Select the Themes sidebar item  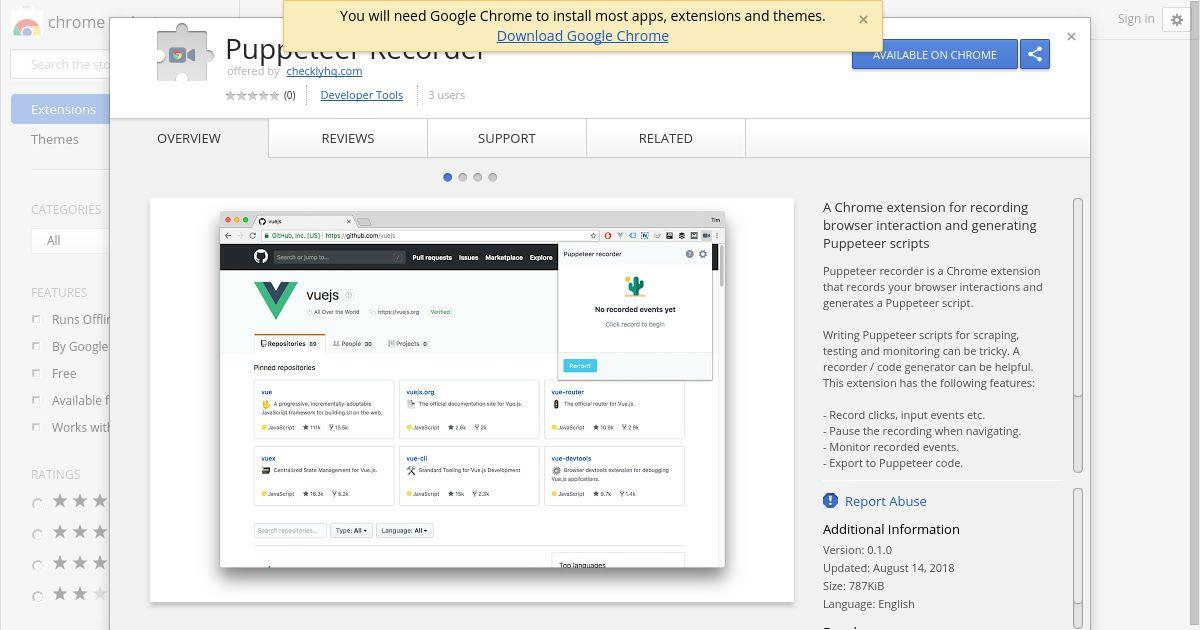pyautogui.click(x=55, y=139)
